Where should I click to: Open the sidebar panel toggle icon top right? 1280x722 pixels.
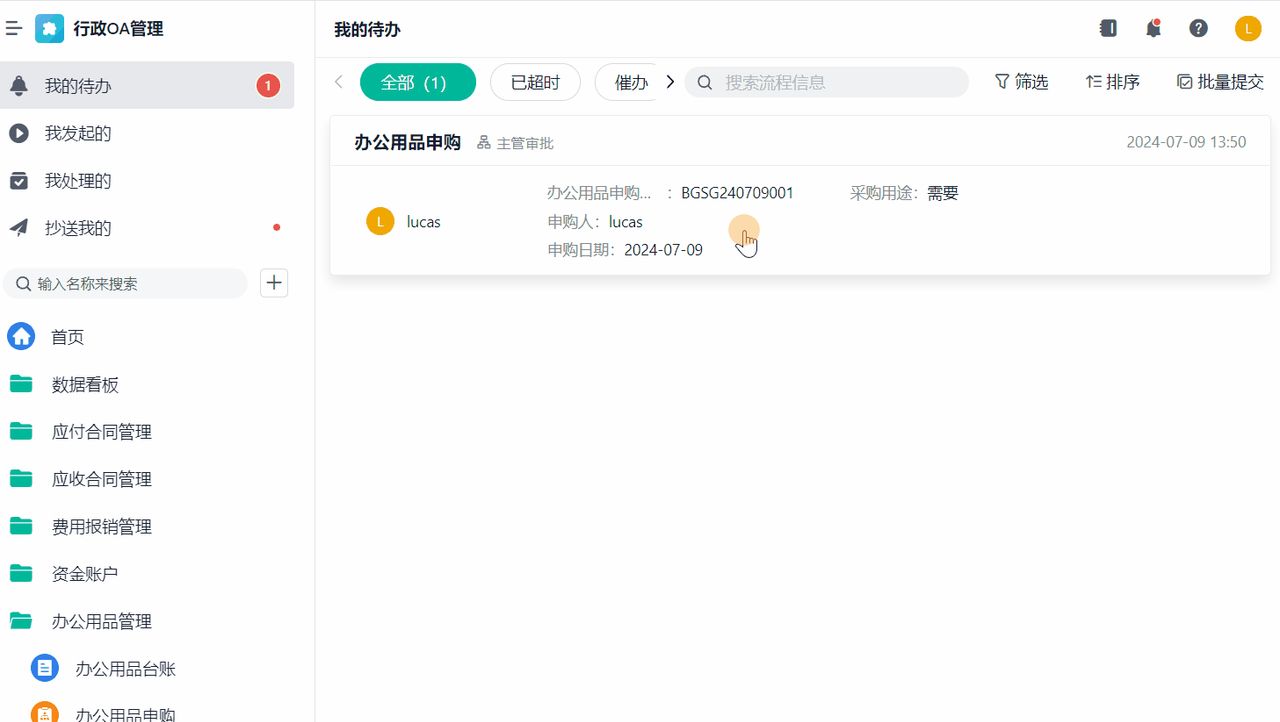pos(1108,28)
